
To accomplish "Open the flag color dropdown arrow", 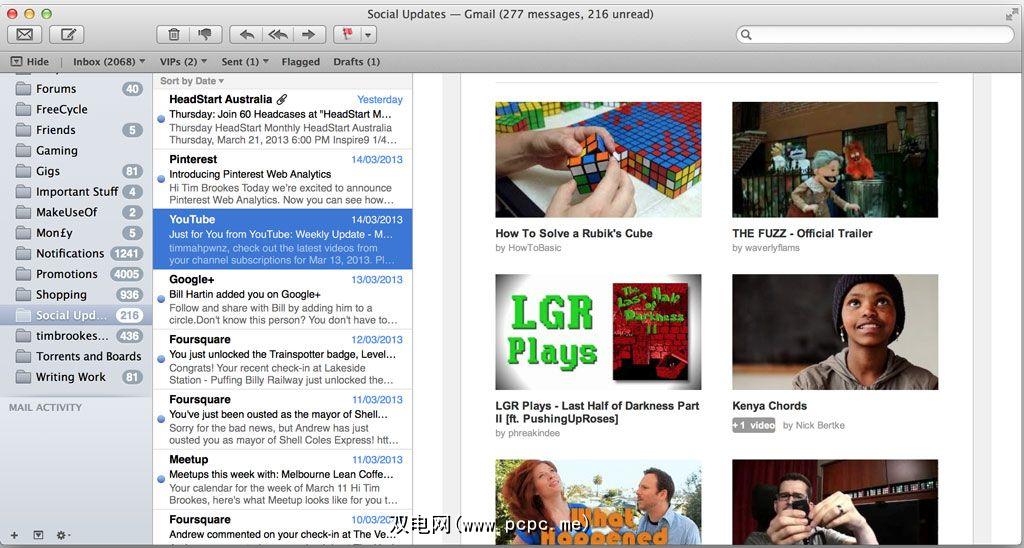I will point(369,35).
